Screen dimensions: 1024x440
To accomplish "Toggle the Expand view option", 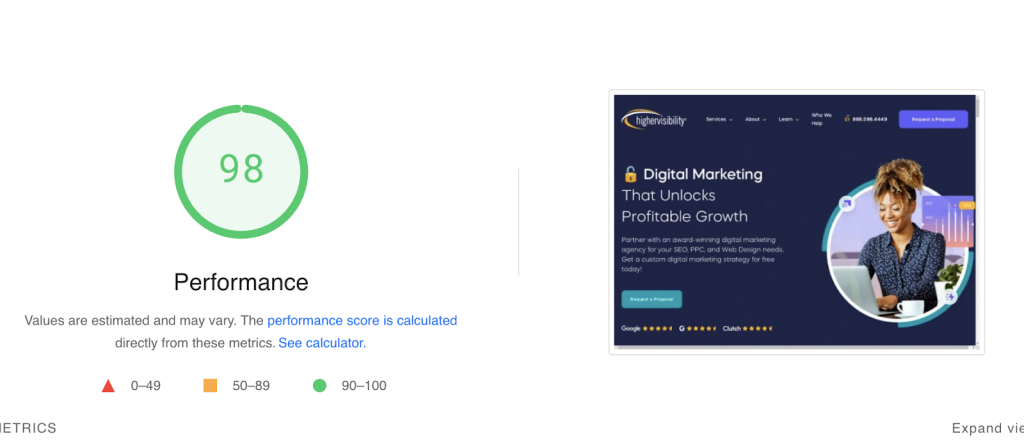I will 986,428.
